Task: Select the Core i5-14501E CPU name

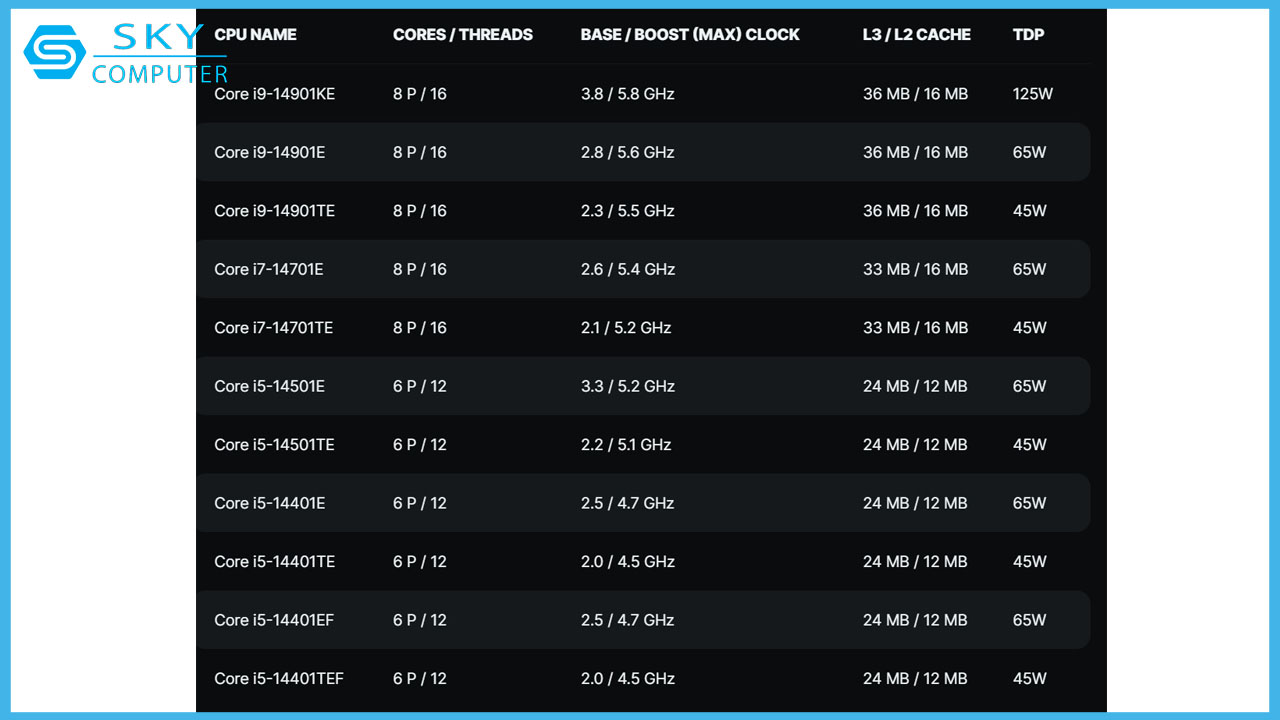Action: pos(269,387)
